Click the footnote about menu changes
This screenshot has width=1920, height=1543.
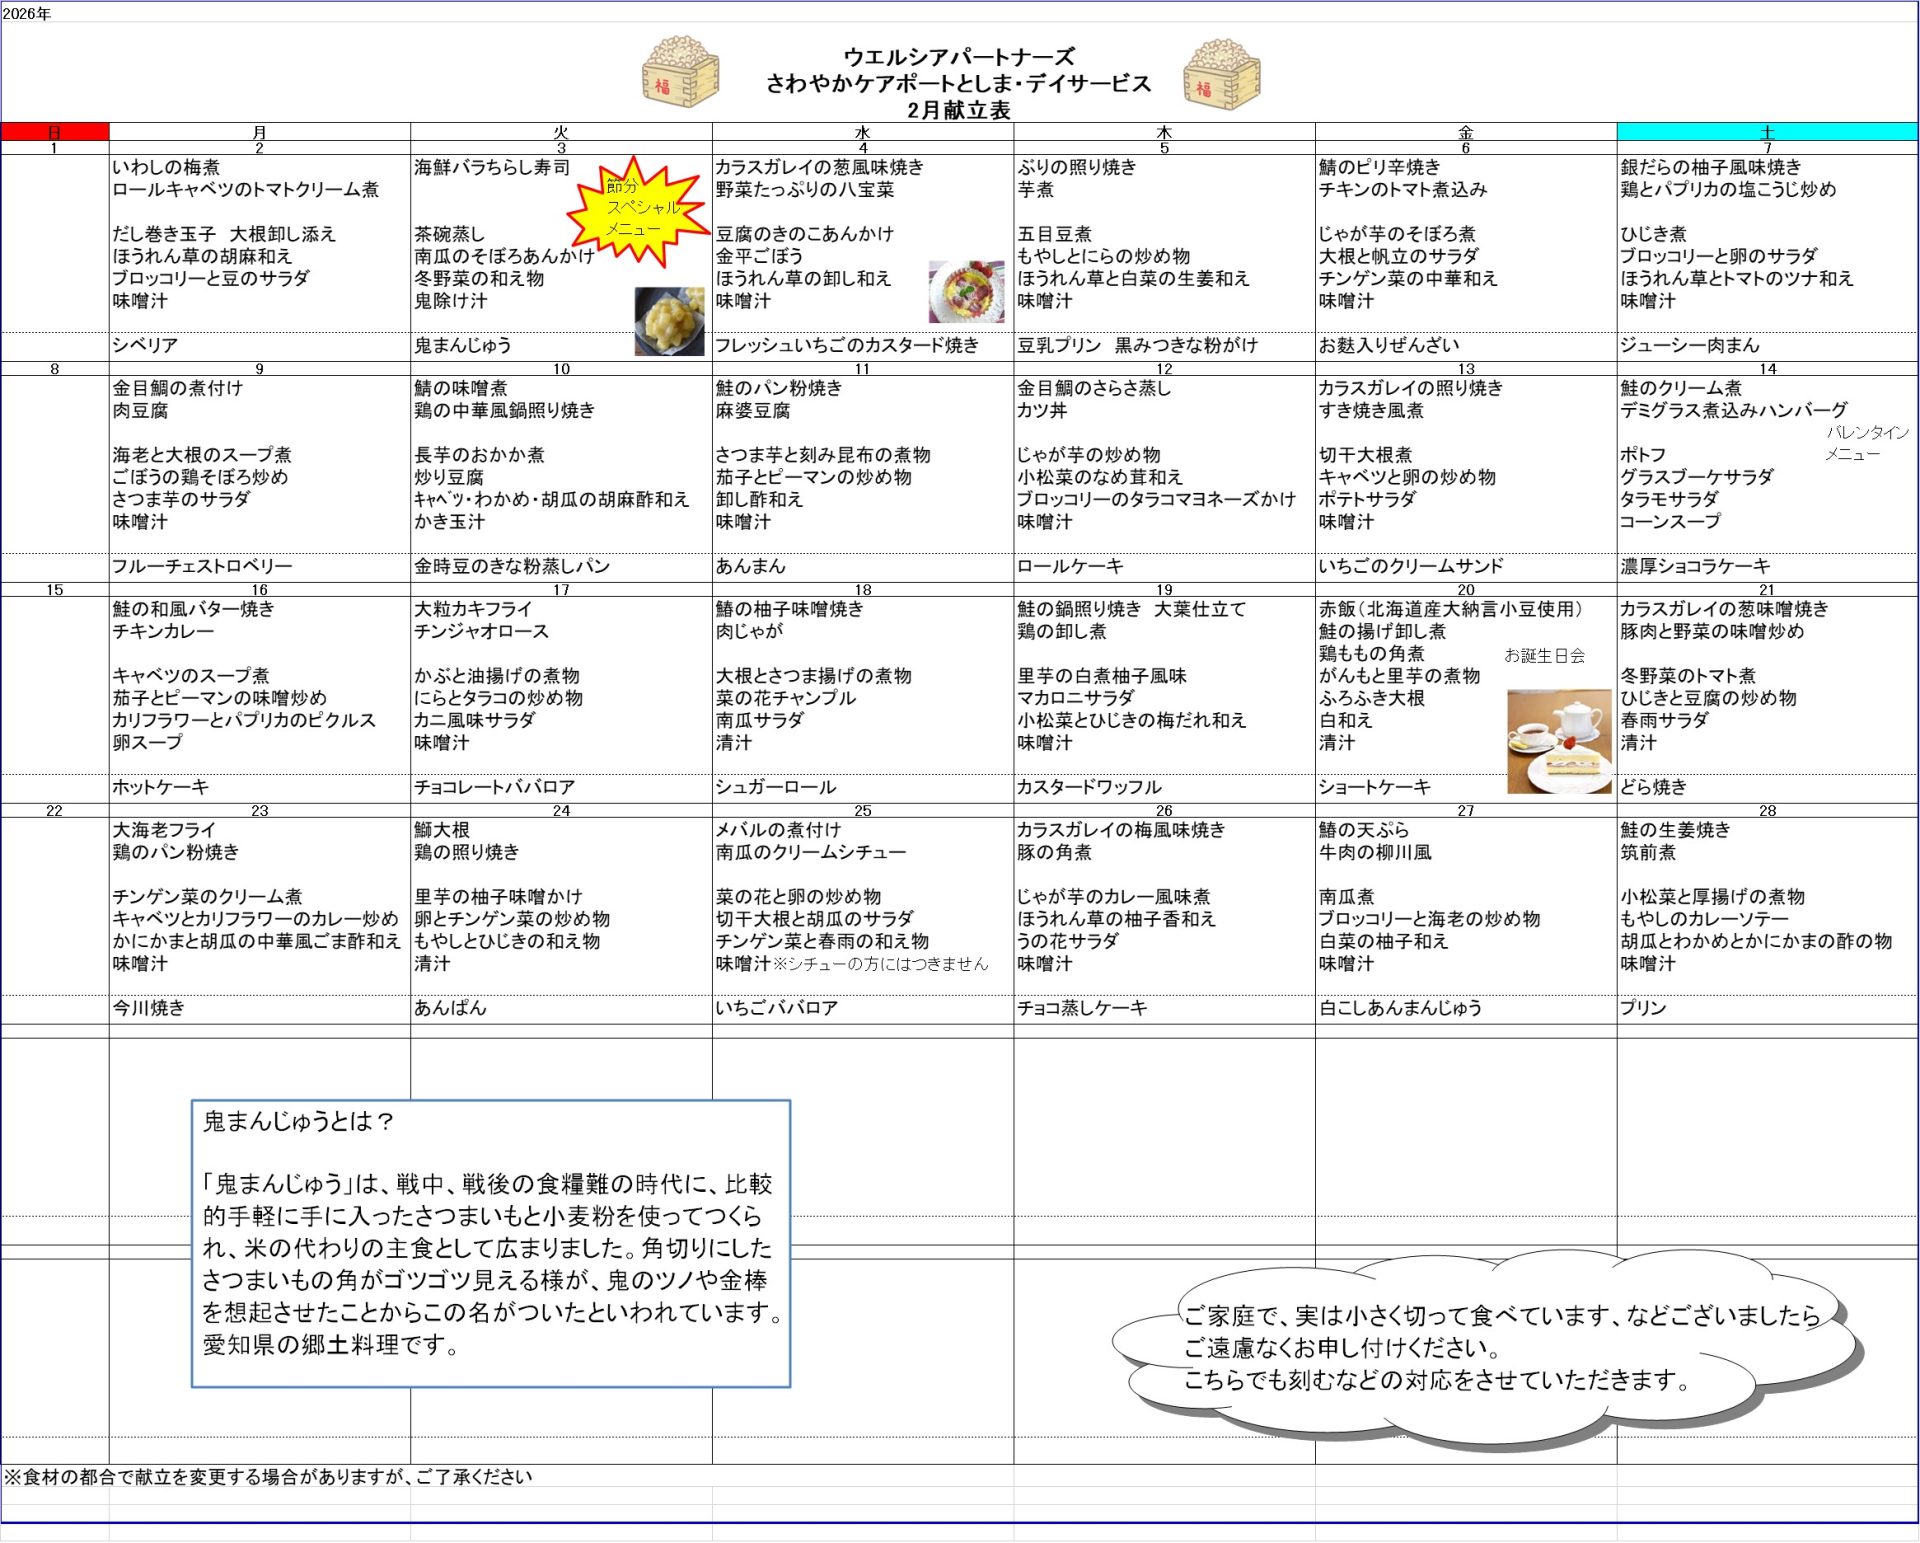tap(268, 1477)
